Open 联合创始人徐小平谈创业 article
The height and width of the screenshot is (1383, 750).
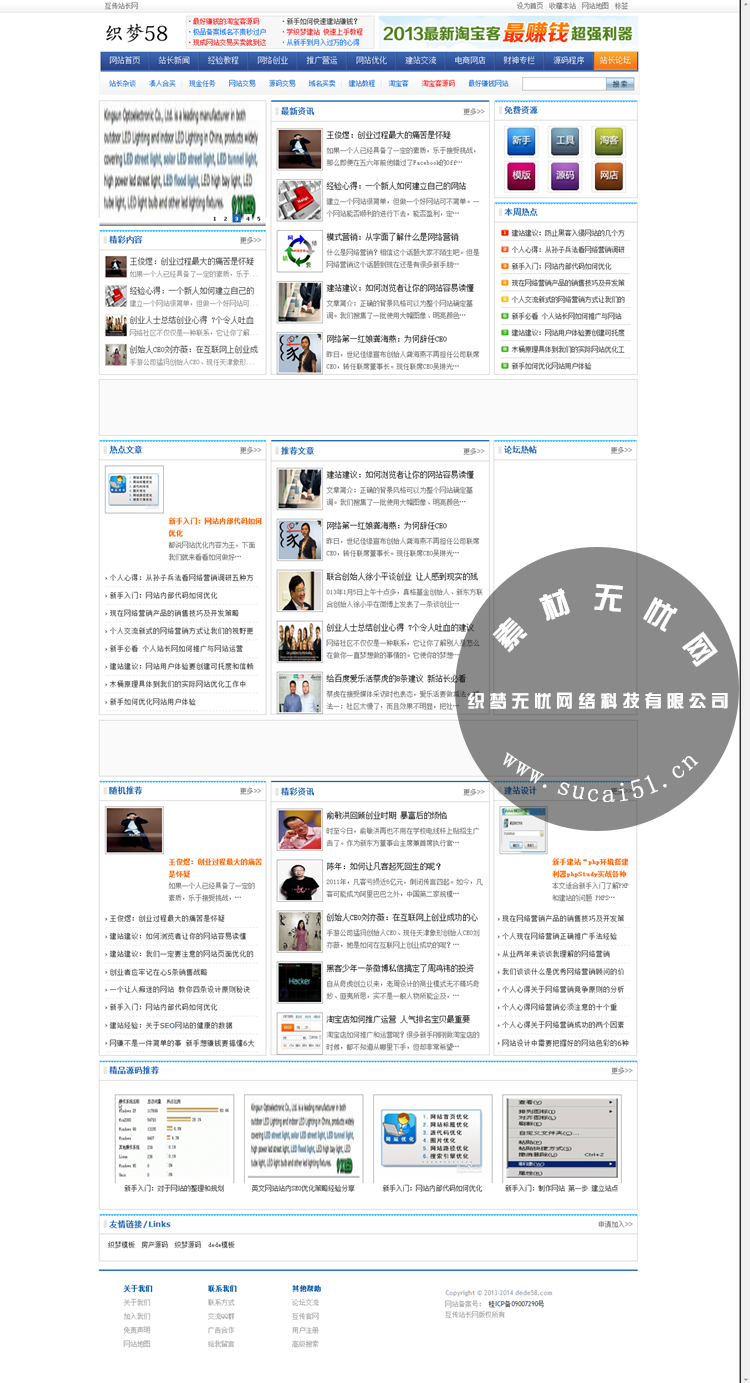(402, 577)
